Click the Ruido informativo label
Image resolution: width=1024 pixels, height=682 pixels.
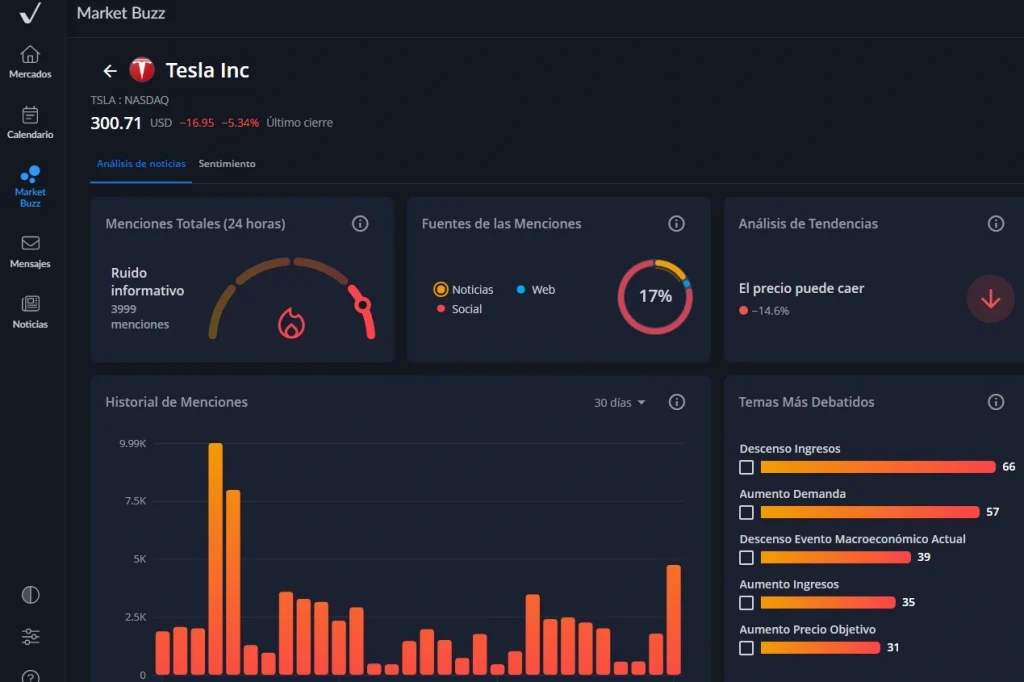click(x=148, y=282)
